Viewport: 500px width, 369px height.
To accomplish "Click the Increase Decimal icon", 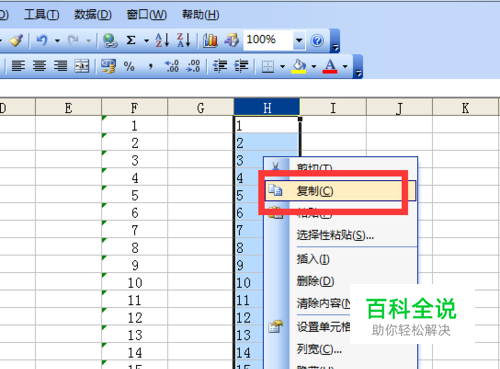I will coord(172,66).
